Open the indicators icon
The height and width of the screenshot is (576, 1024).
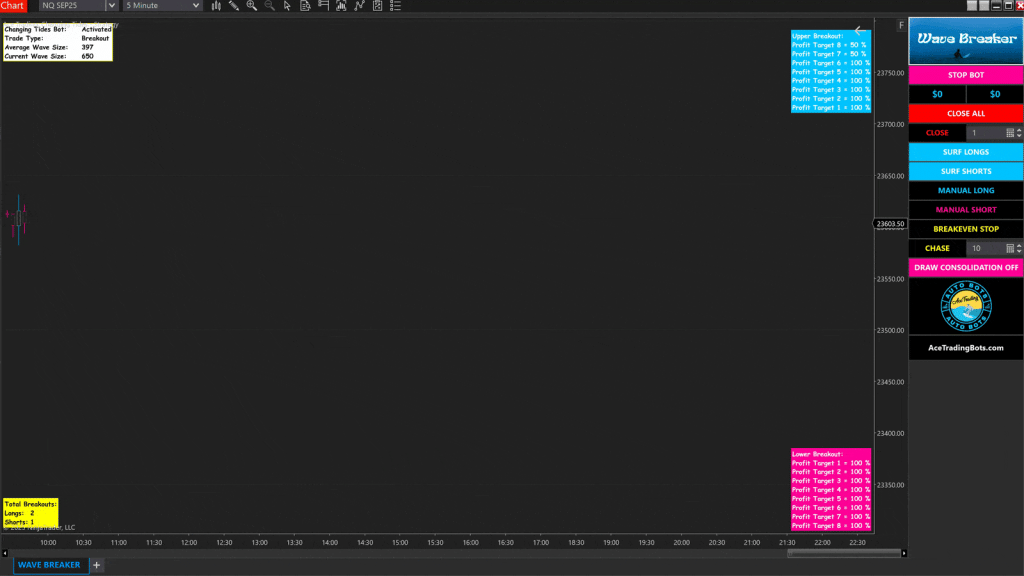(x=341, y=5)
